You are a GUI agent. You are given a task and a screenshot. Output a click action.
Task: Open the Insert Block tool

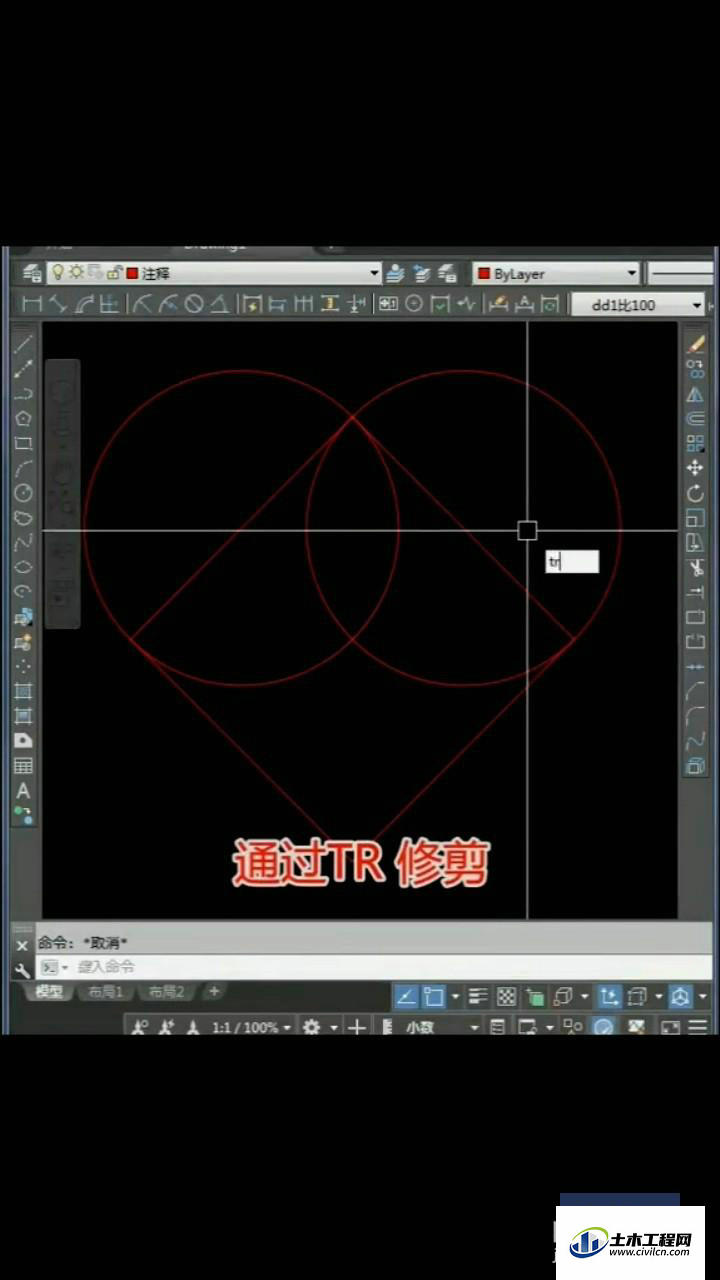click(x=23, y=617)
